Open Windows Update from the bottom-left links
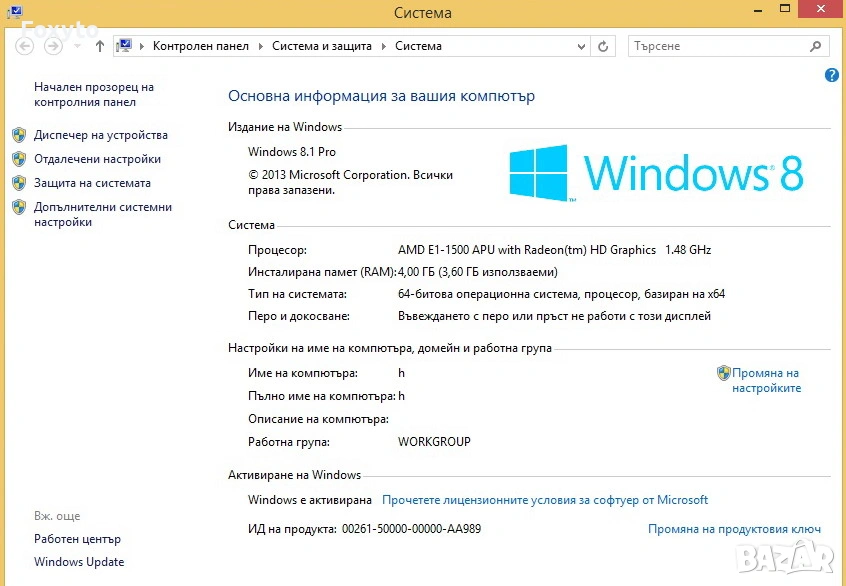 pos(79,562)
